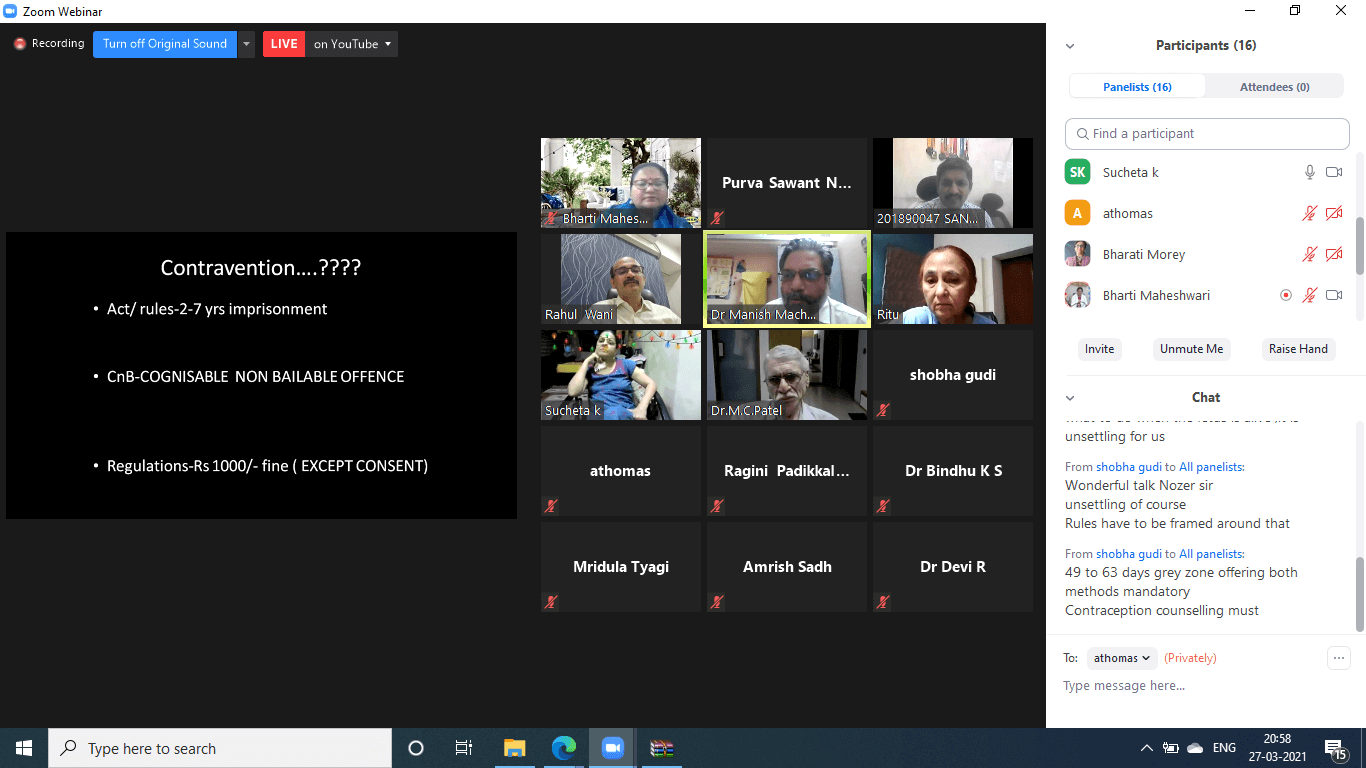This screenshot has width=1366, height=768.
Task: Click Bharati Morey's disabled camera icon
Action: coord(1333,254)
